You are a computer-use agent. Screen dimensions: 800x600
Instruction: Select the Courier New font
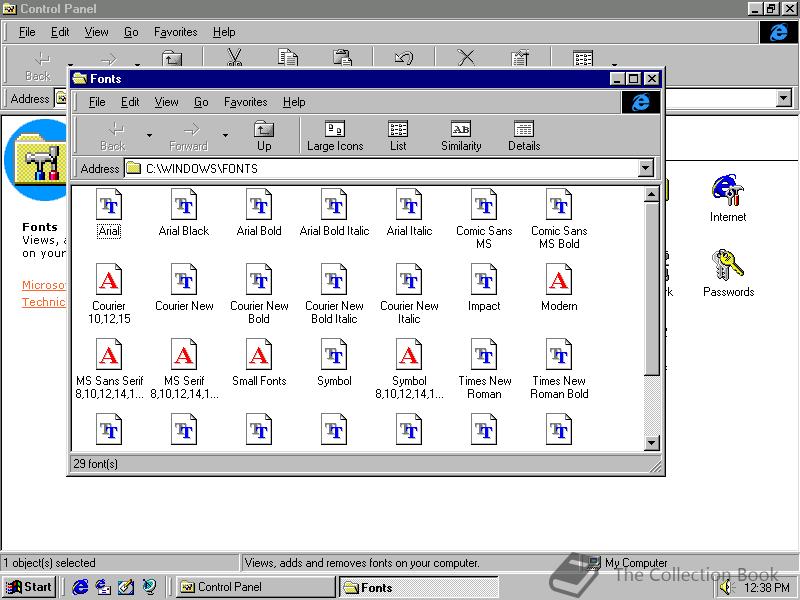184,288
